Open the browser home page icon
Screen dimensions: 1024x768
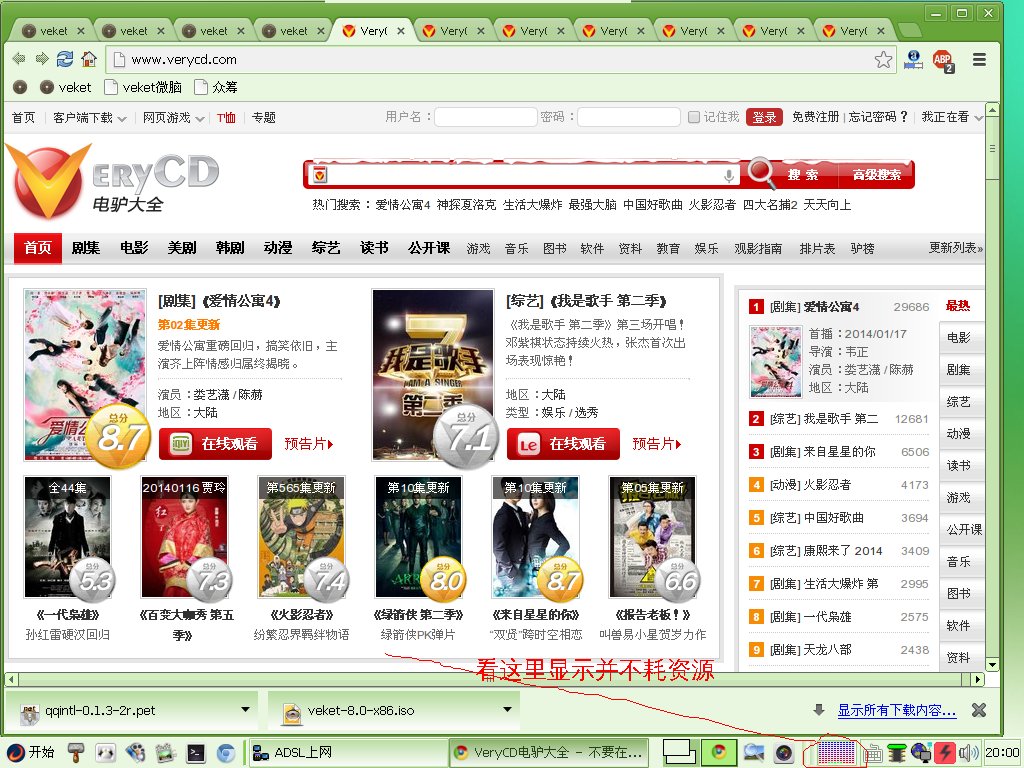89,59
